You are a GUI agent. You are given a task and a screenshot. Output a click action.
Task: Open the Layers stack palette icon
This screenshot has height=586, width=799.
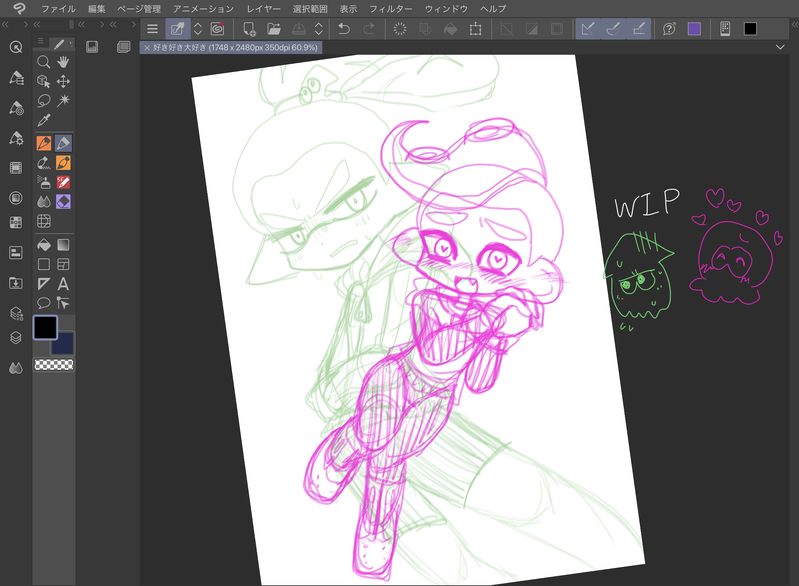tap(16, 337)
